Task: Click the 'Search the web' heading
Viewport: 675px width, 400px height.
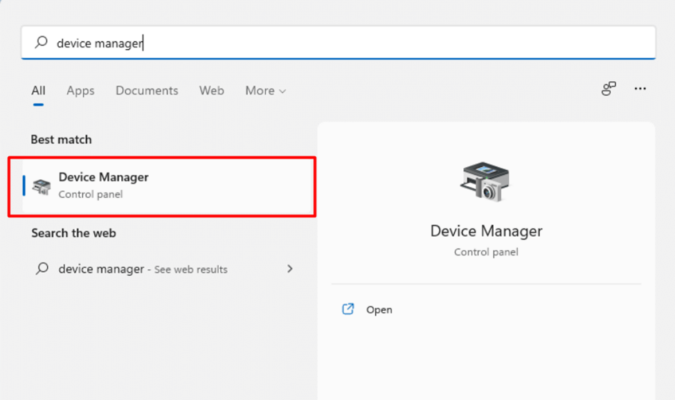Action: (x=74, y=233)
